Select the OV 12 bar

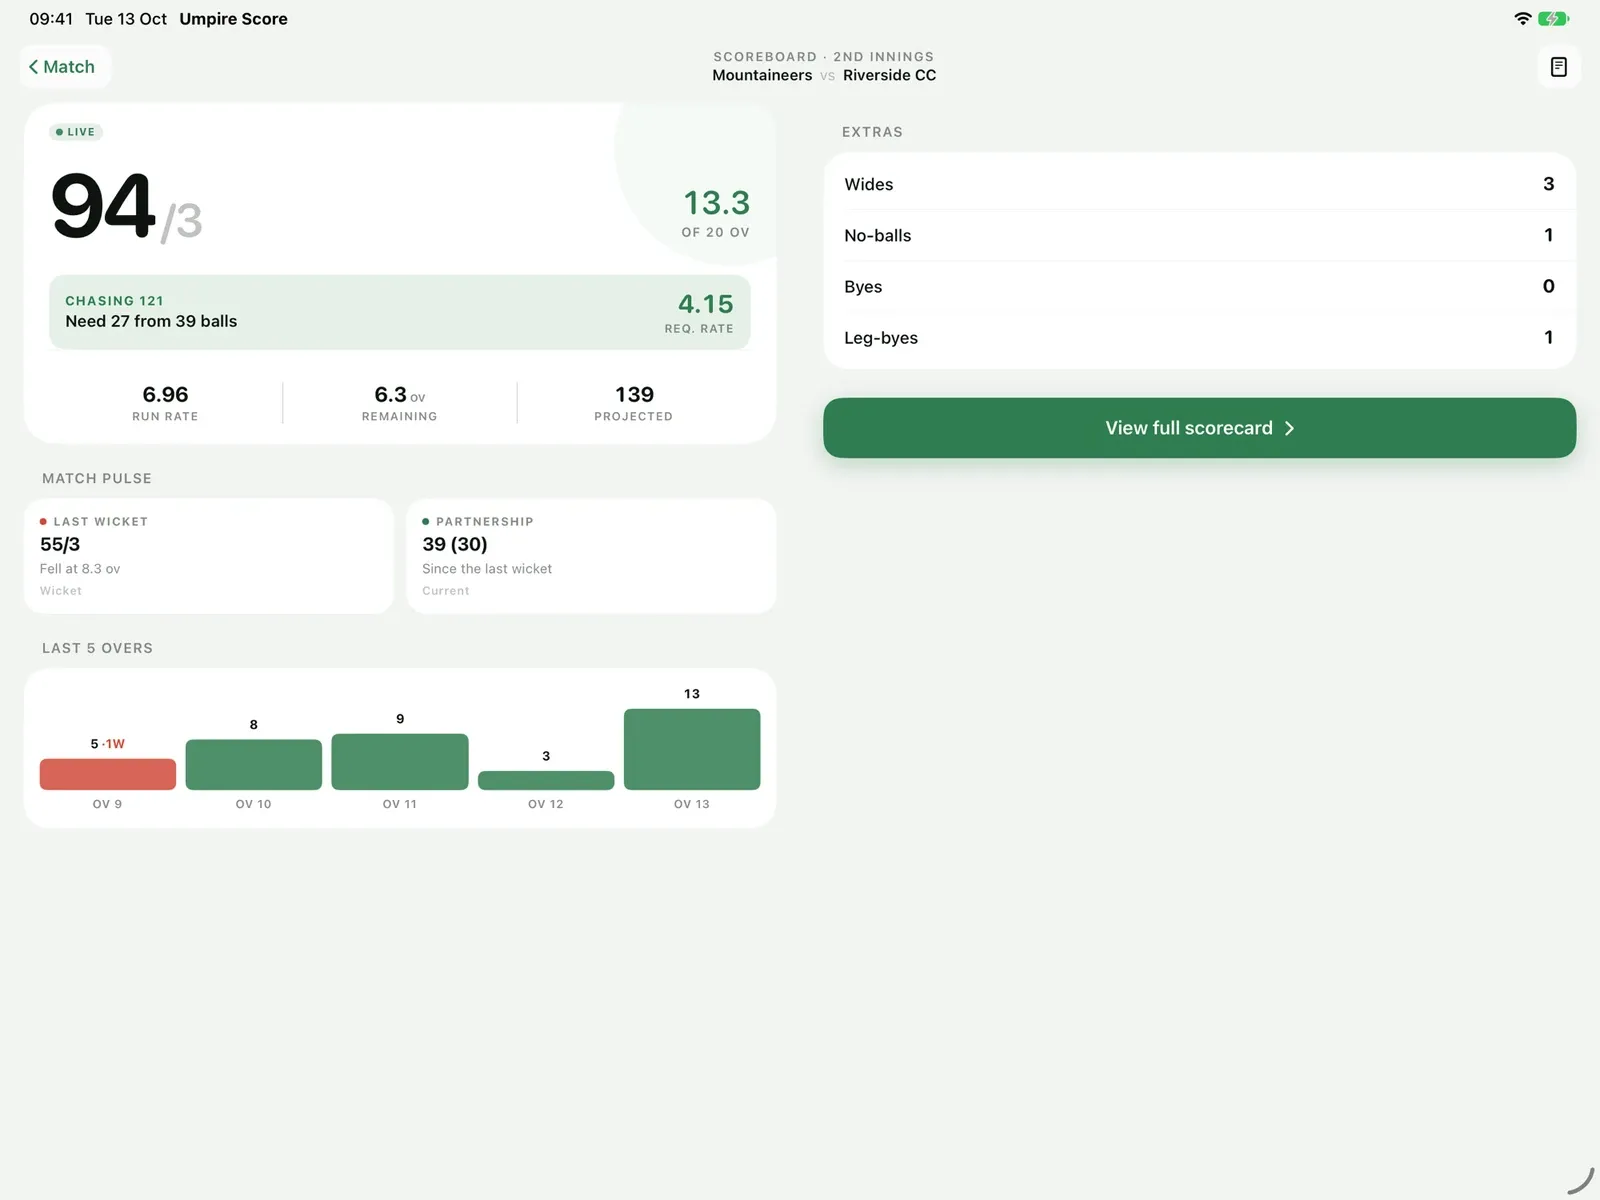546,780
